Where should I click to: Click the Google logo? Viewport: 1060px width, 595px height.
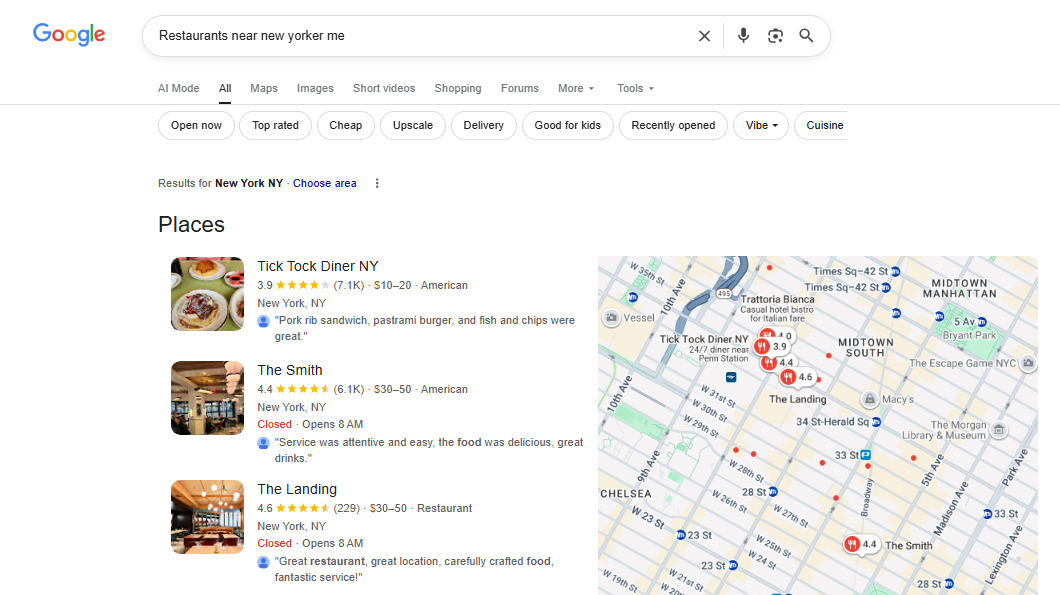(68, 34)
